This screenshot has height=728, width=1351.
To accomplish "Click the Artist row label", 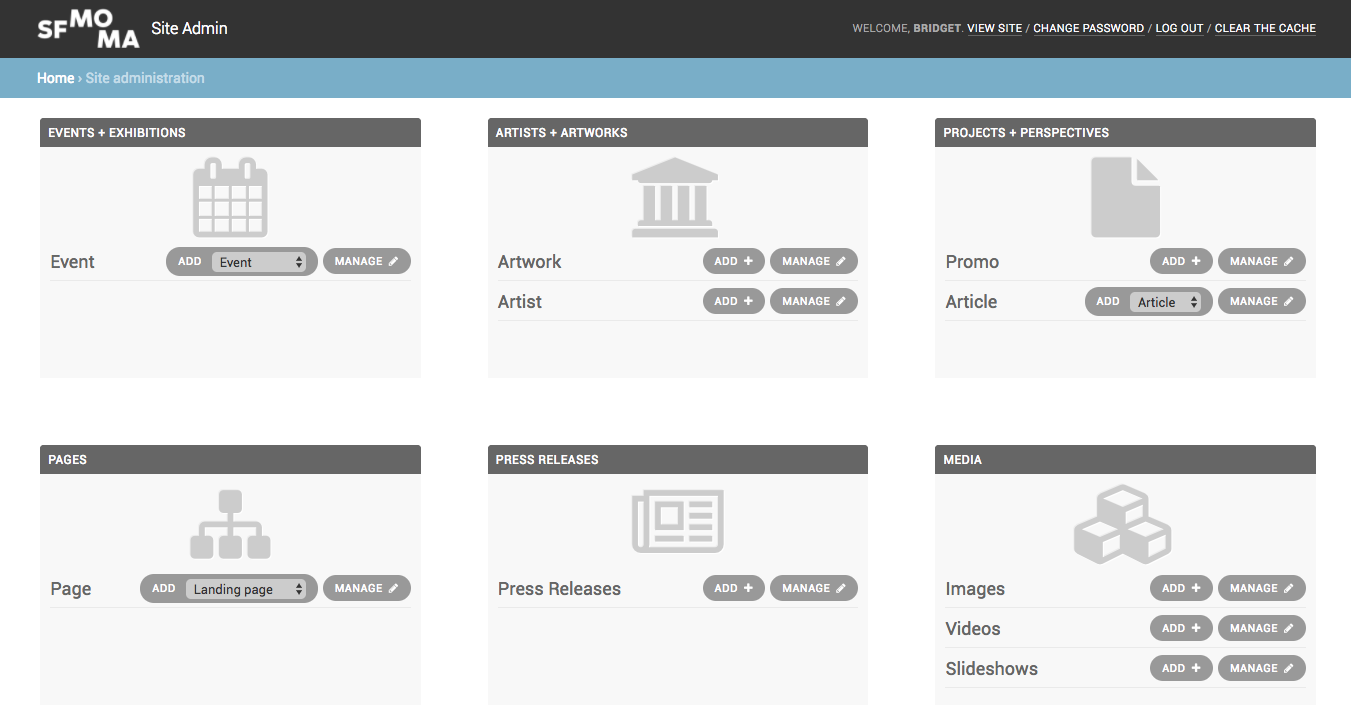I will click(x=520, y=302).
